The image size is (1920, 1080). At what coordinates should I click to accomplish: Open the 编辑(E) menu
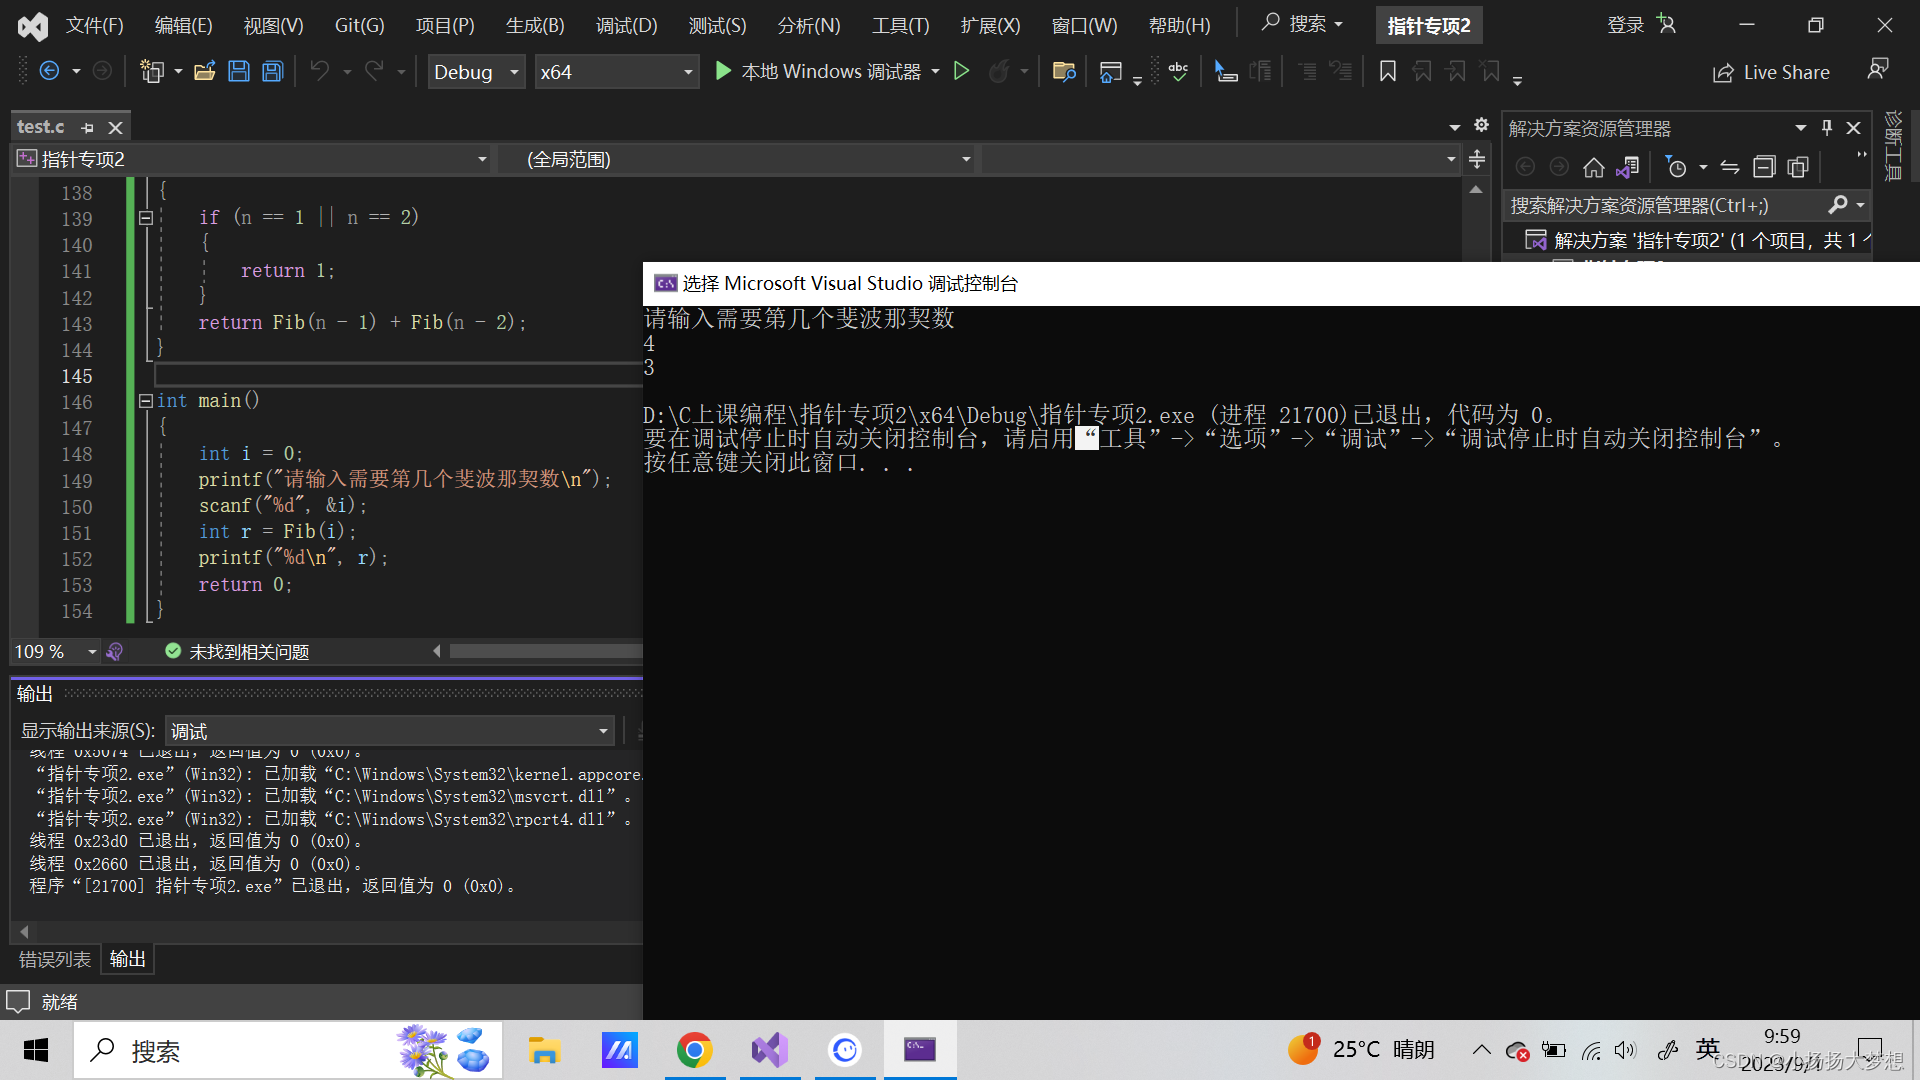pyautogui.click(x=183, y=25)
